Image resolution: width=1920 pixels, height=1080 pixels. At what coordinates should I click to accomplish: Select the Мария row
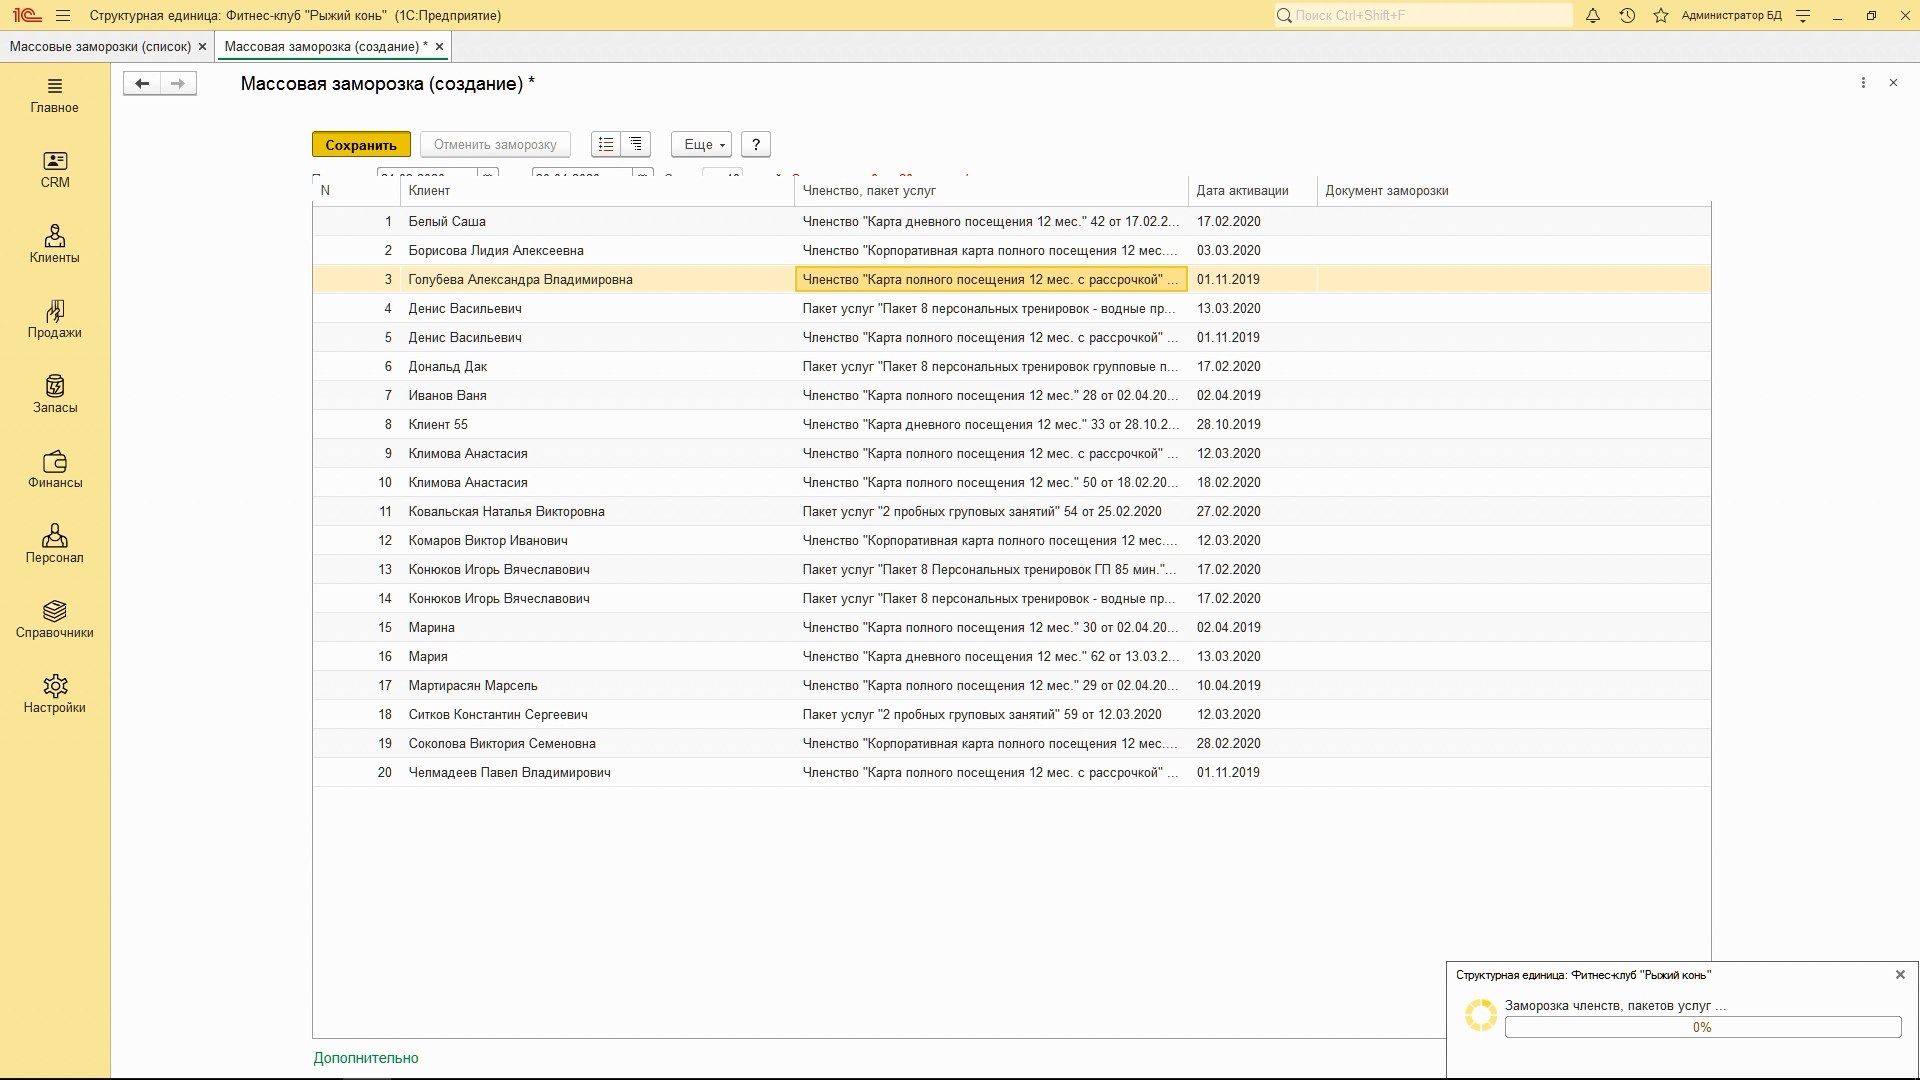1011,657
